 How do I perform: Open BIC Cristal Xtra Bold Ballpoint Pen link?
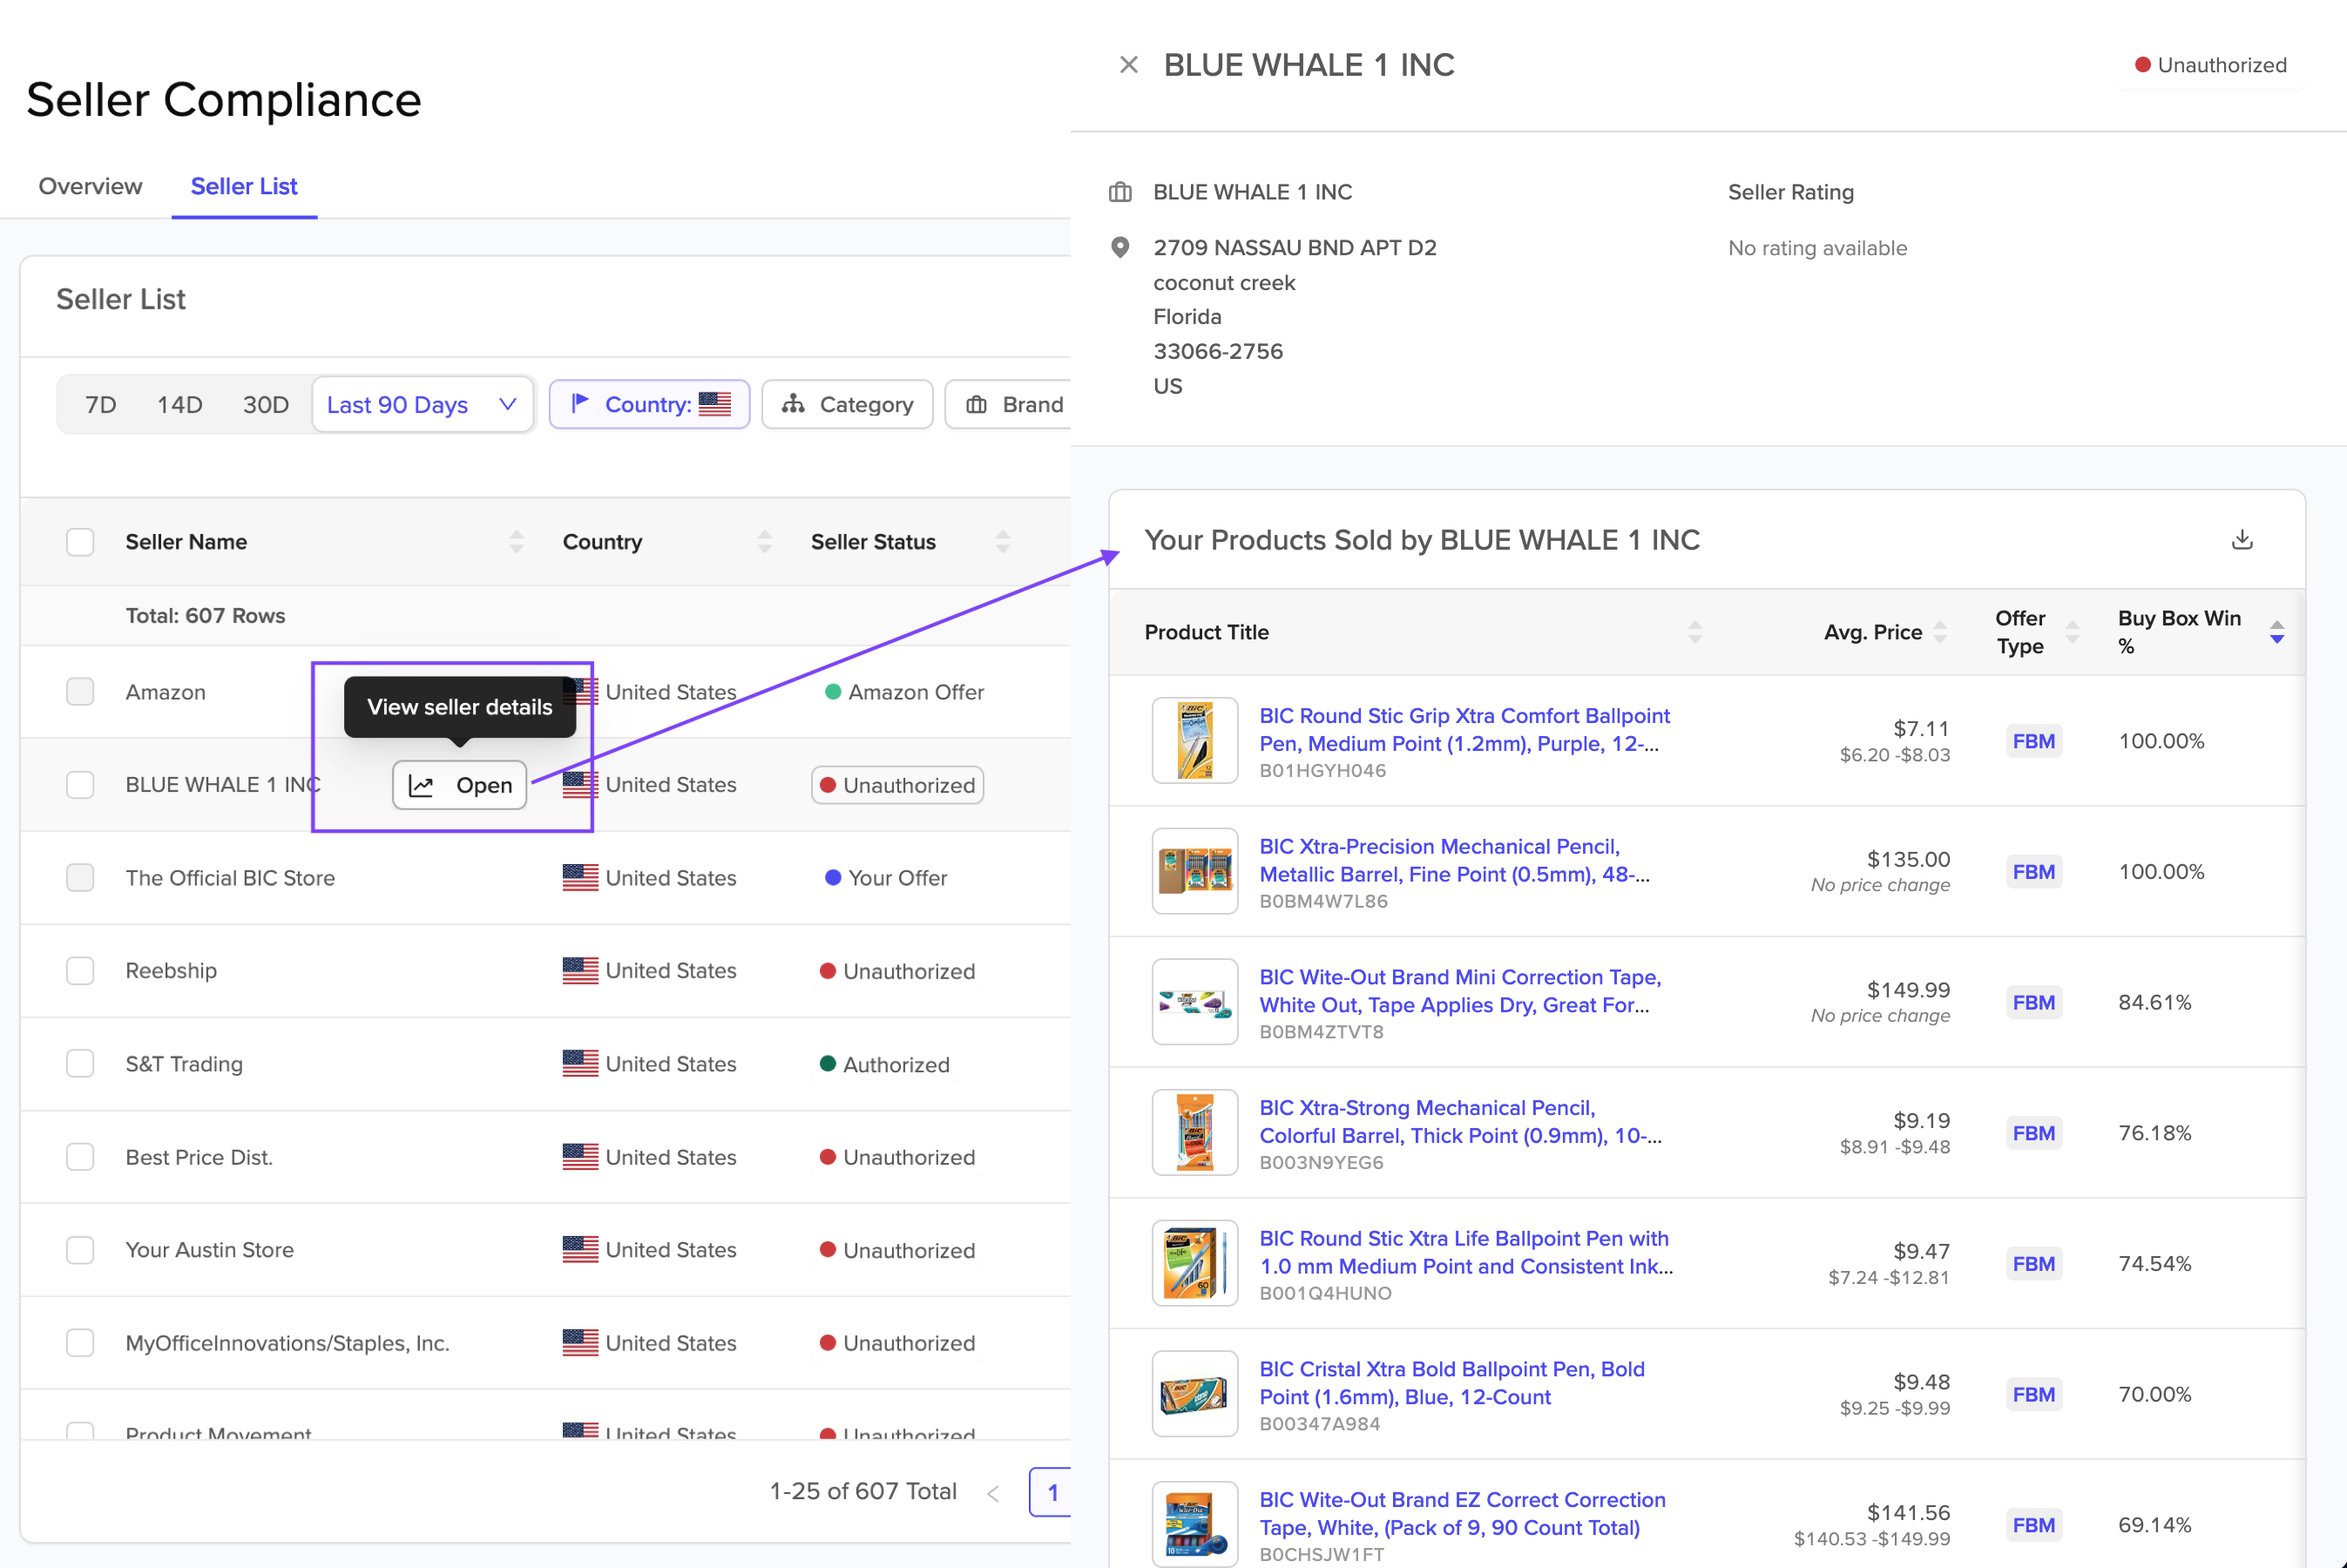[x=1451, y=1383]
